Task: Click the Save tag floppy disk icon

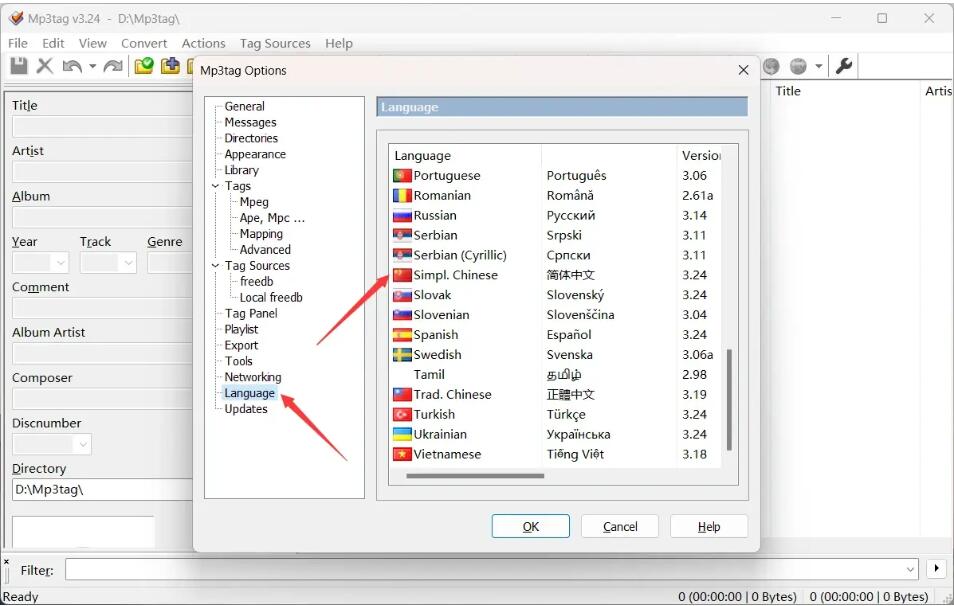Action: point(19,66)
